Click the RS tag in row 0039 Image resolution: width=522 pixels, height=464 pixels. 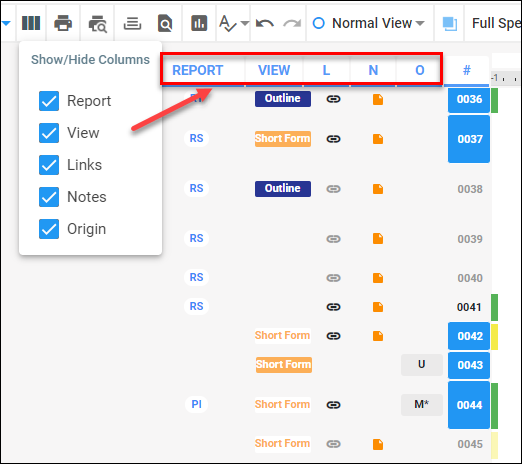(x=196, y=238)
